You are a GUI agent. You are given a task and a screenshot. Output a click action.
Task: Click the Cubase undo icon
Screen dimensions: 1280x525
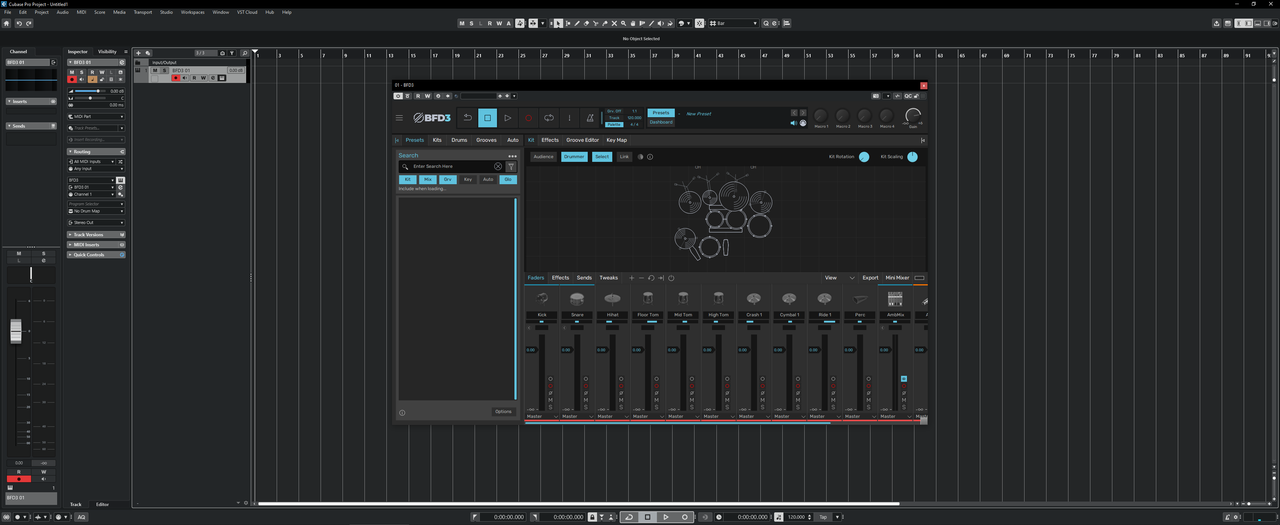point(19,23)
